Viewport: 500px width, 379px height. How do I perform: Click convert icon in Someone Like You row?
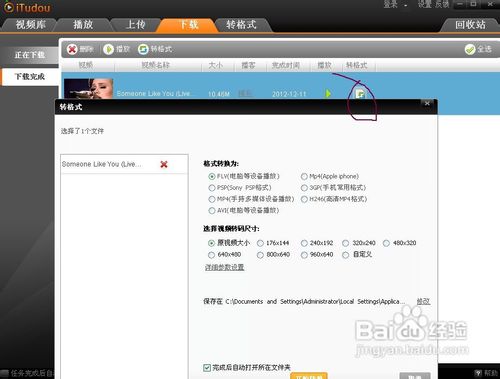(360, 94)
